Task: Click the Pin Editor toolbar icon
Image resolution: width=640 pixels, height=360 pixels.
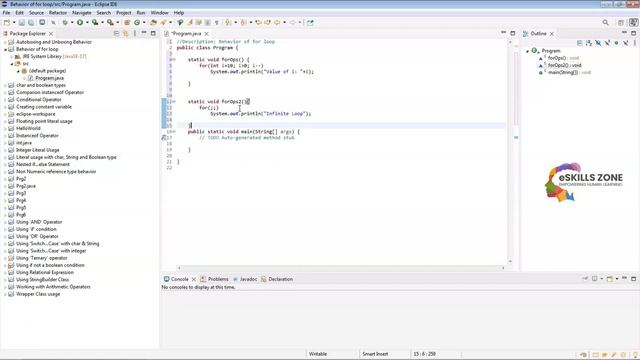Action: pos(310,23)
